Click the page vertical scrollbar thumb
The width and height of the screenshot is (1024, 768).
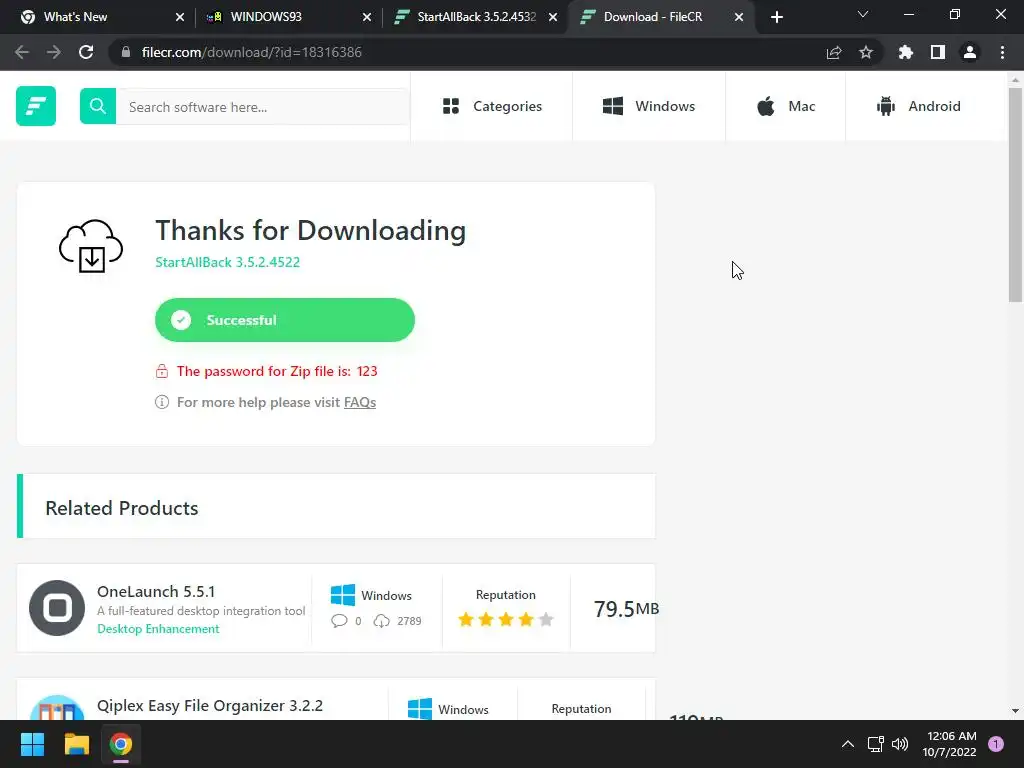1015,195
